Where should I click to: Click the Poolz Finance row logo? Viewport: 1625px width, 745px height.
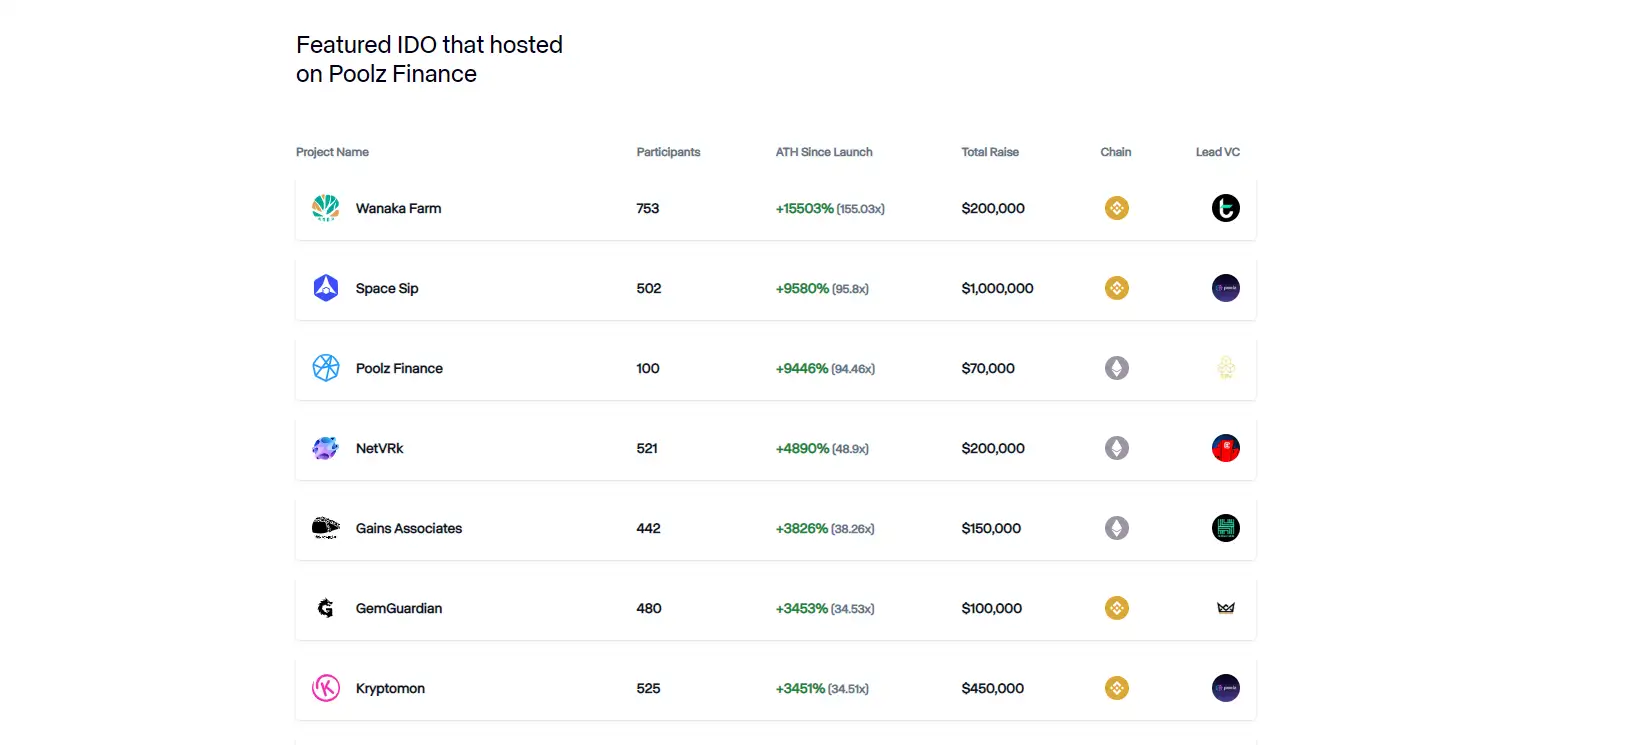326,368
